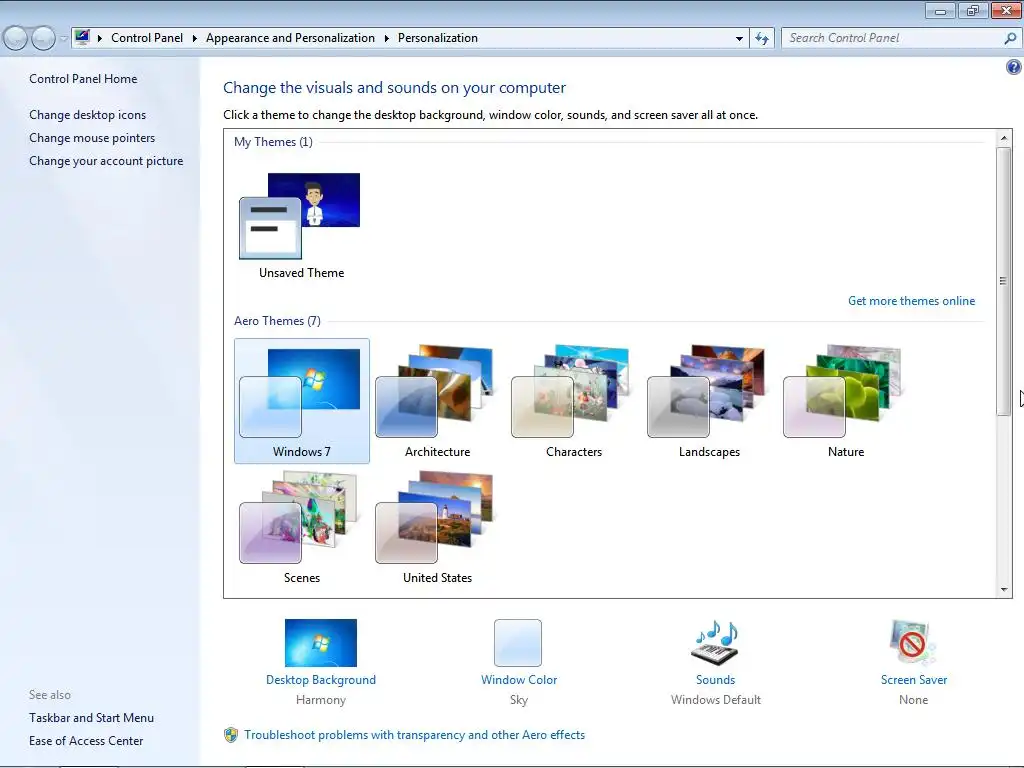Select the Windows 7 Aero theme
Screen dimensions: 1024x768
302,400
